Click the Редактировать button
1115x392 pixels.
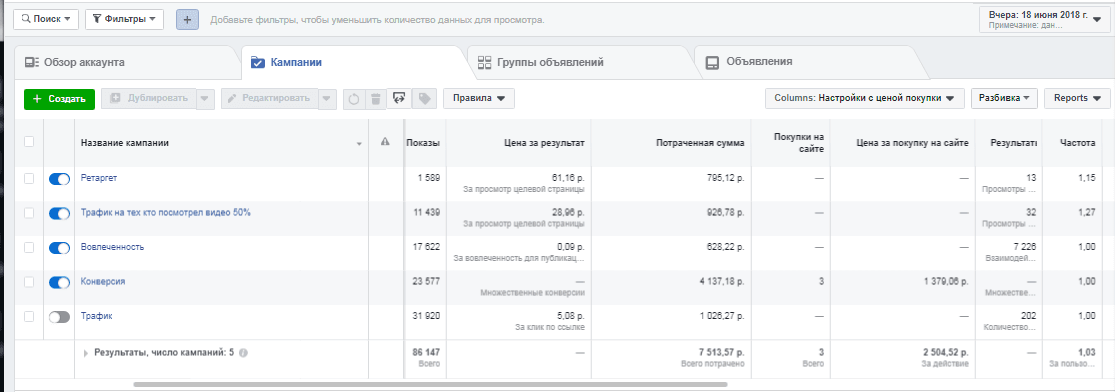(270, 99)
